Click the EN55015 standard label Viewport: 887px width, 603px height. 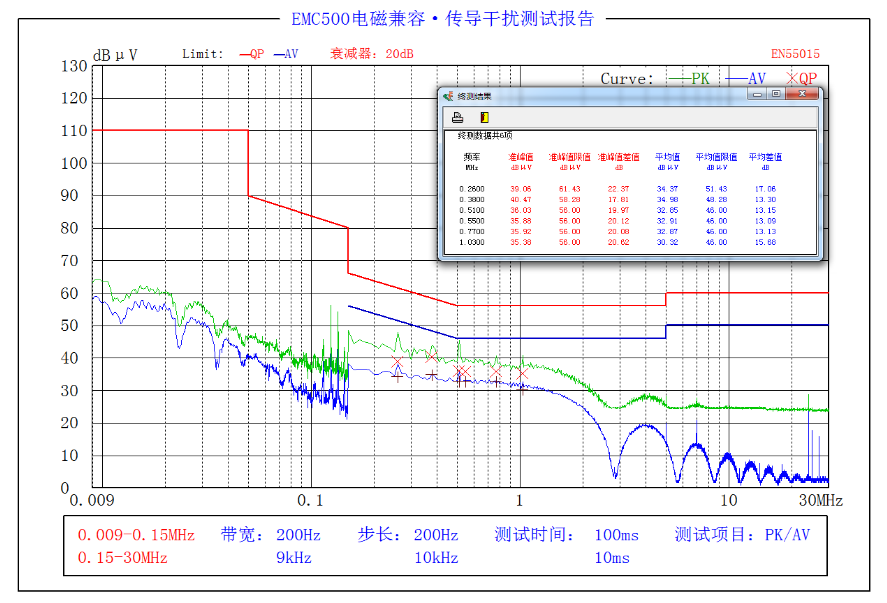(x=795, y=54)
